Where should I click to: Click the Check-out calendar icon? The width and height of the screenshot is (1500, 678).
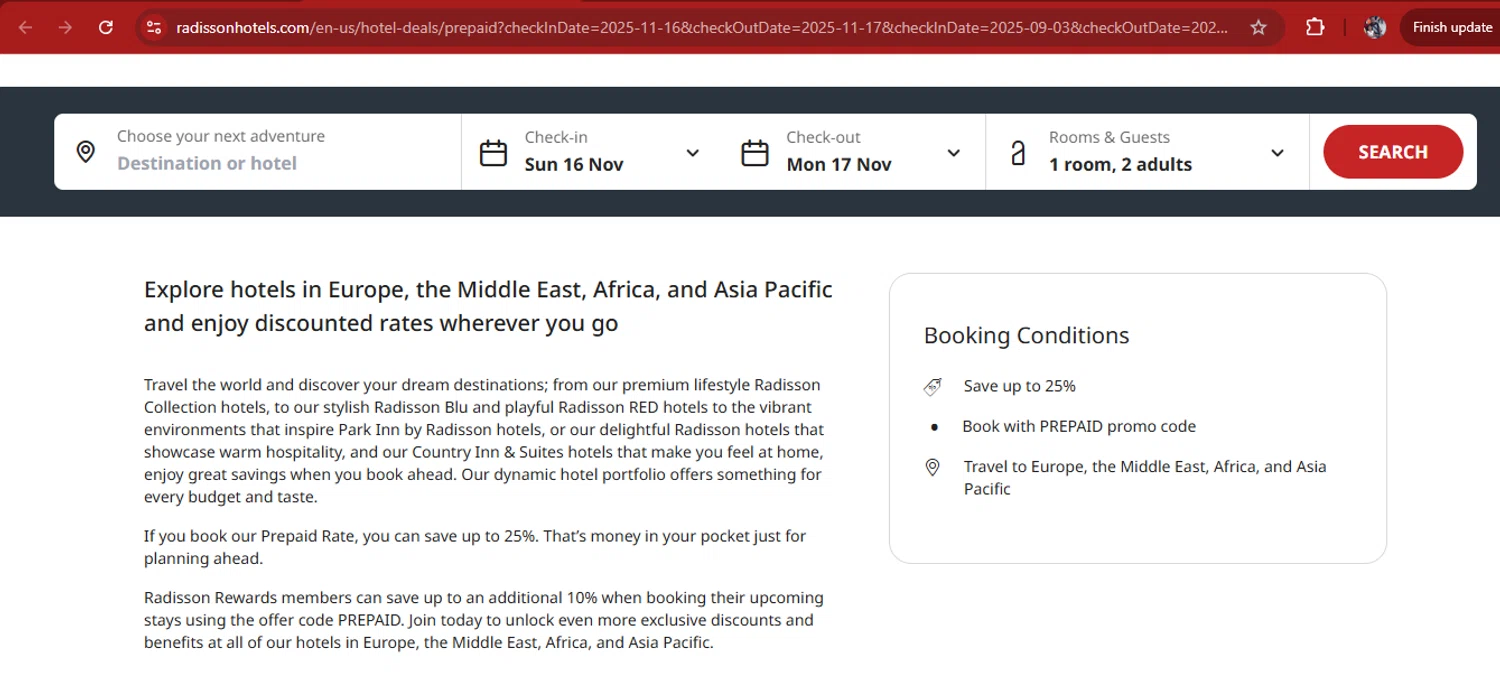click(755, 153)
